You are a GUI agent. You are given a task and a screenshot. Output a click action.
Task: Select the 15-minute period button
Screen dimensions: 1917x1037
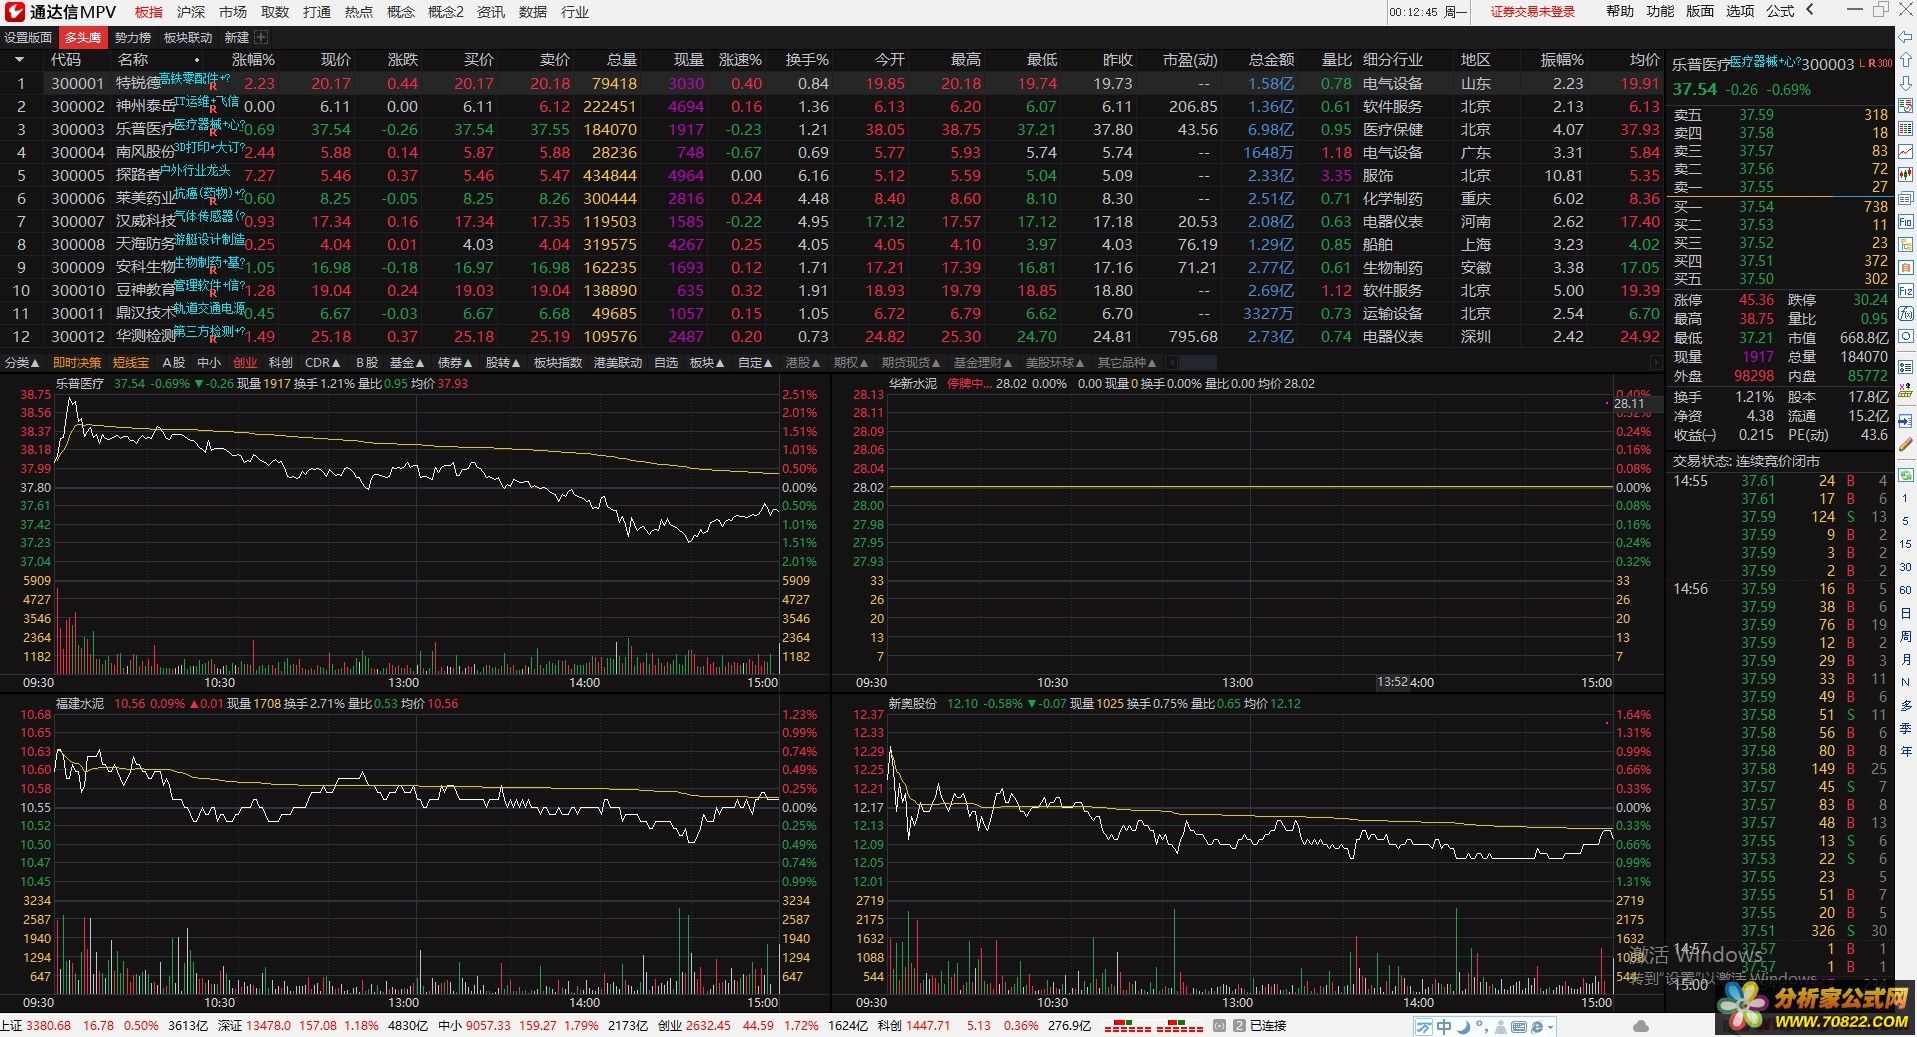click(x=1905, y=544)
